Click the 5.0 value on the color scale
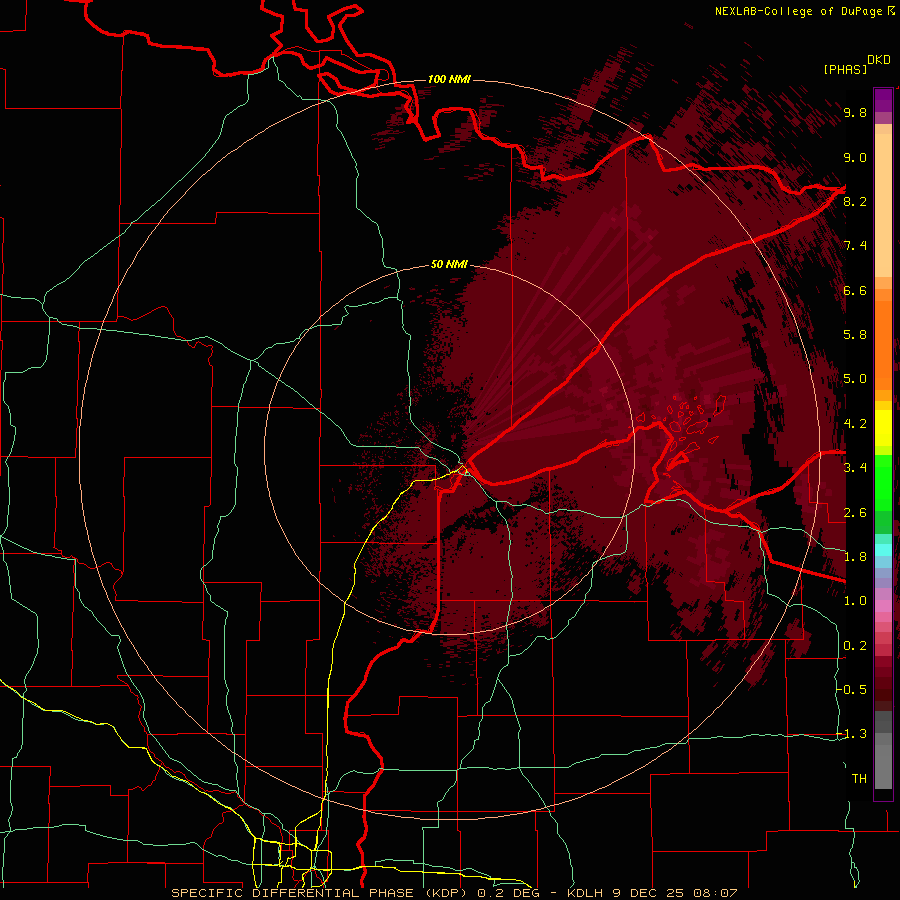Viewport: 900px width, 900px height. click(855, 379)
